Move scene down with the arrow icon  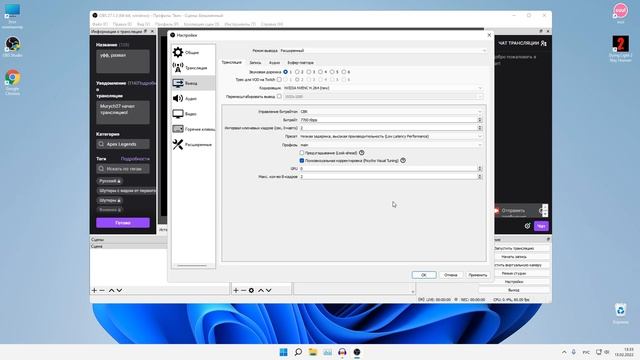click(x=119, y=290)
